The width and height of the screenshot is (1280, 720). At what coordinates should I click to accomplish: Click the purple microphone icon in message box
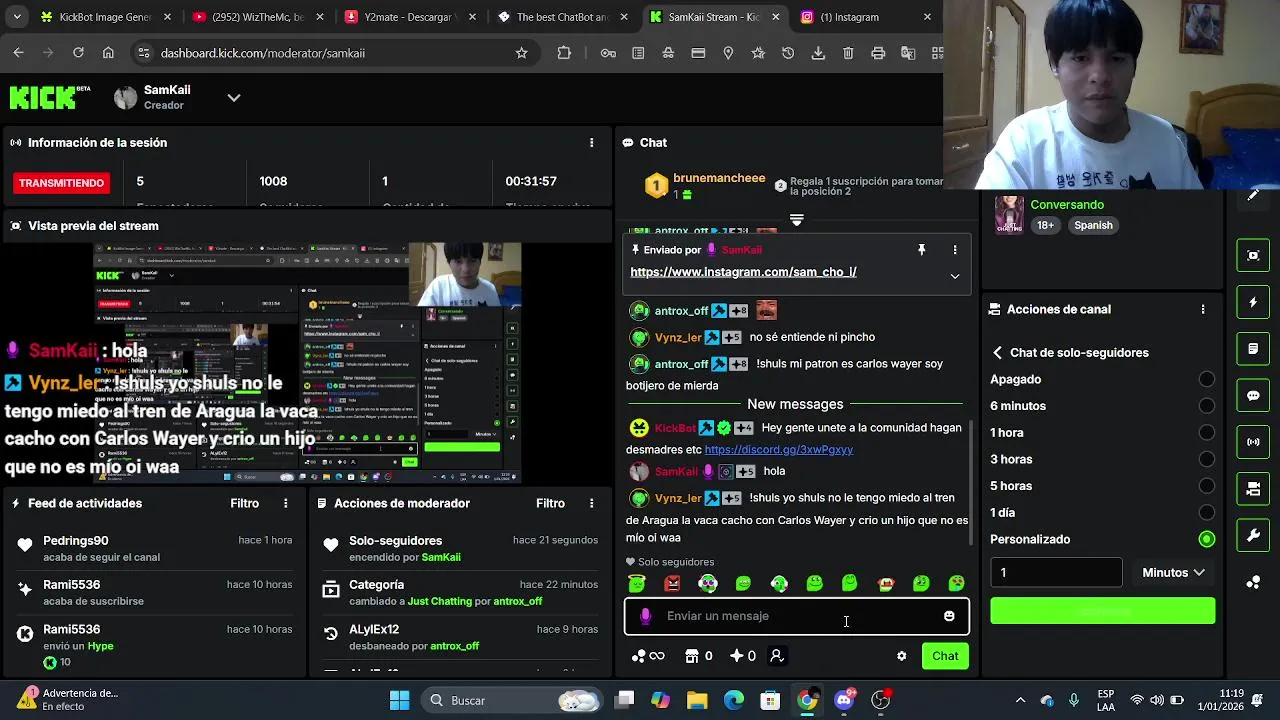pos(645,616)
